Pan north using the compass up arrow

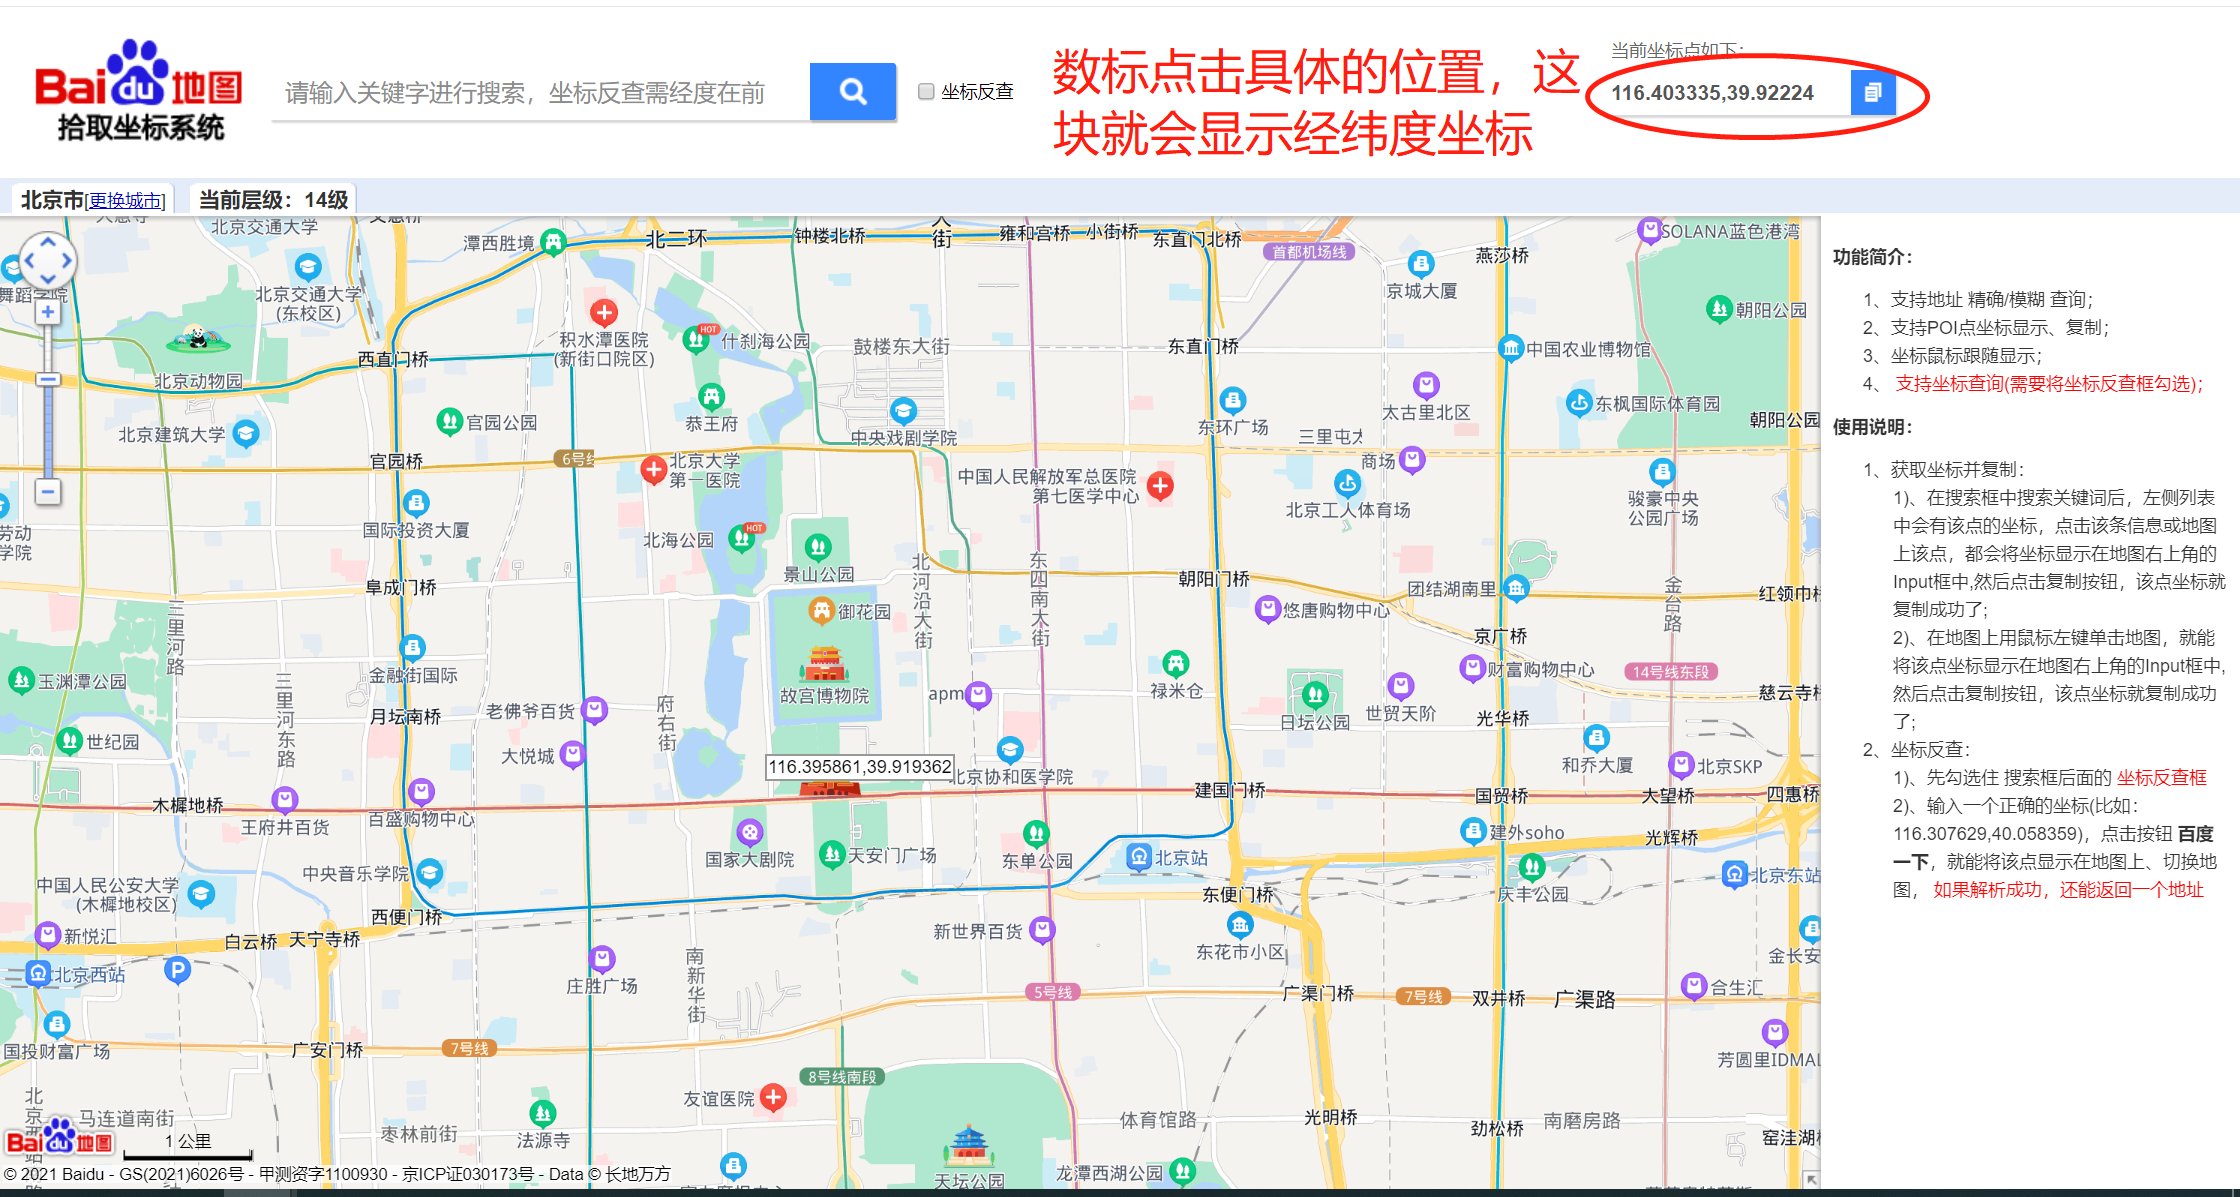point(47,240)
